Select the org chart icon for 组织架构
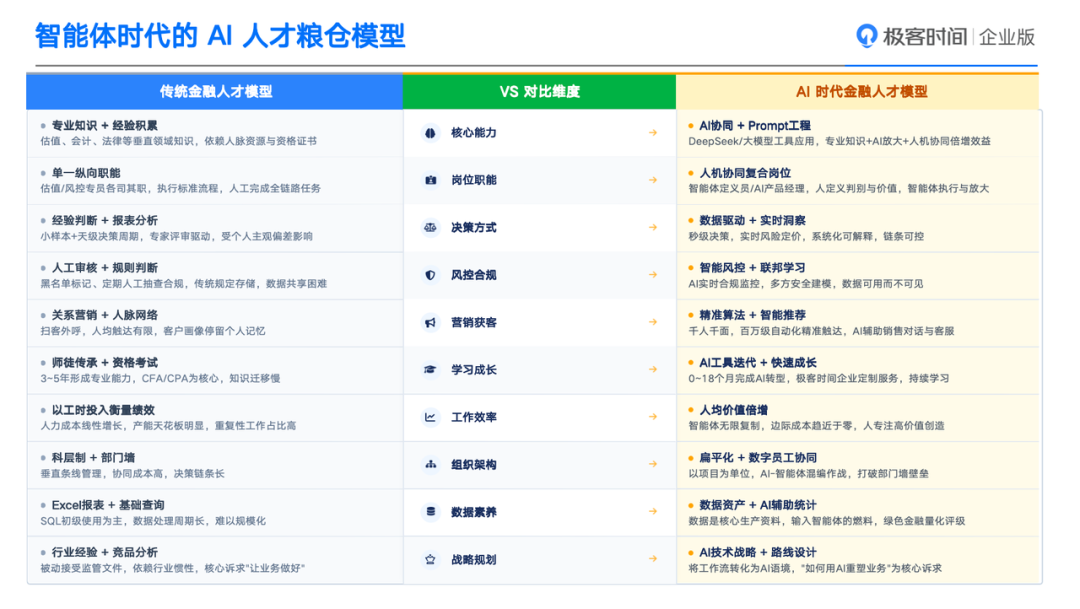 [x=430, y=465]
